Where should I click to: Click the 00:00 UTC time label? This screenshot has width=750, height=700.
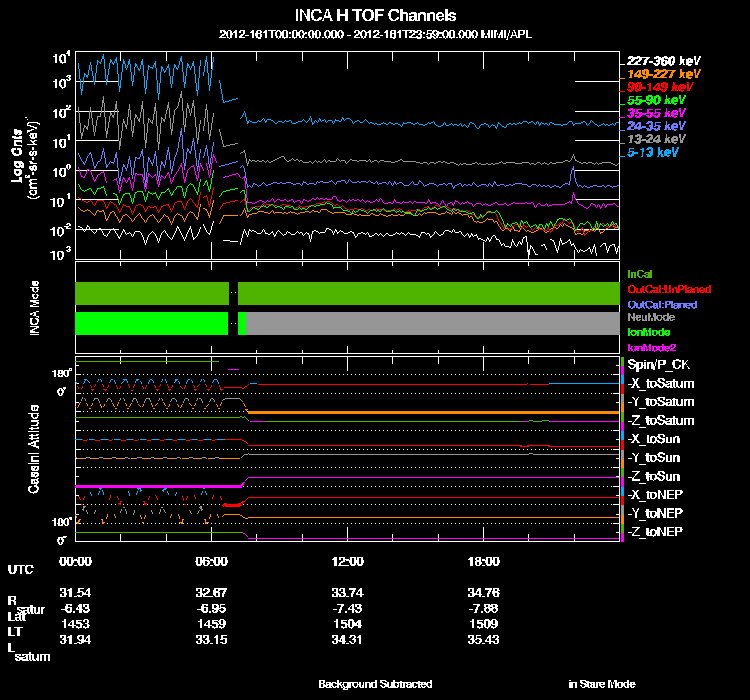click(75, 561)
